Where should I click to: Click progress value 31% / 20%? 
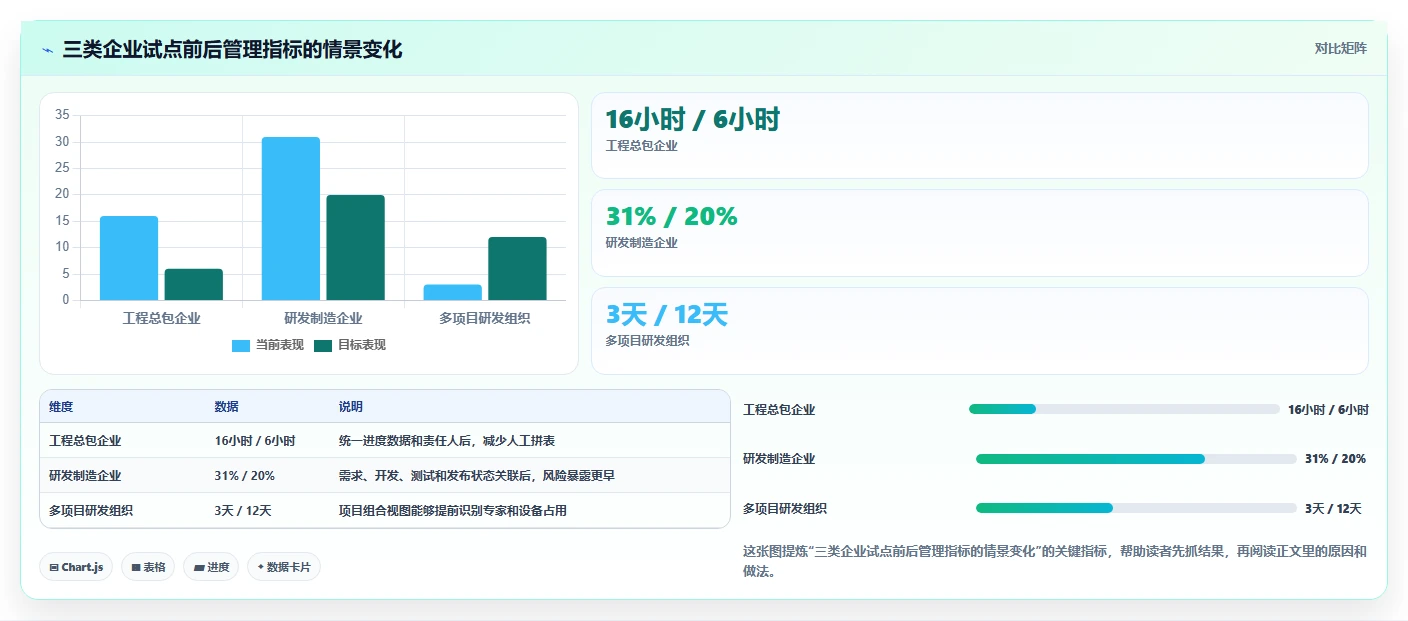(x=1335, y=459)
